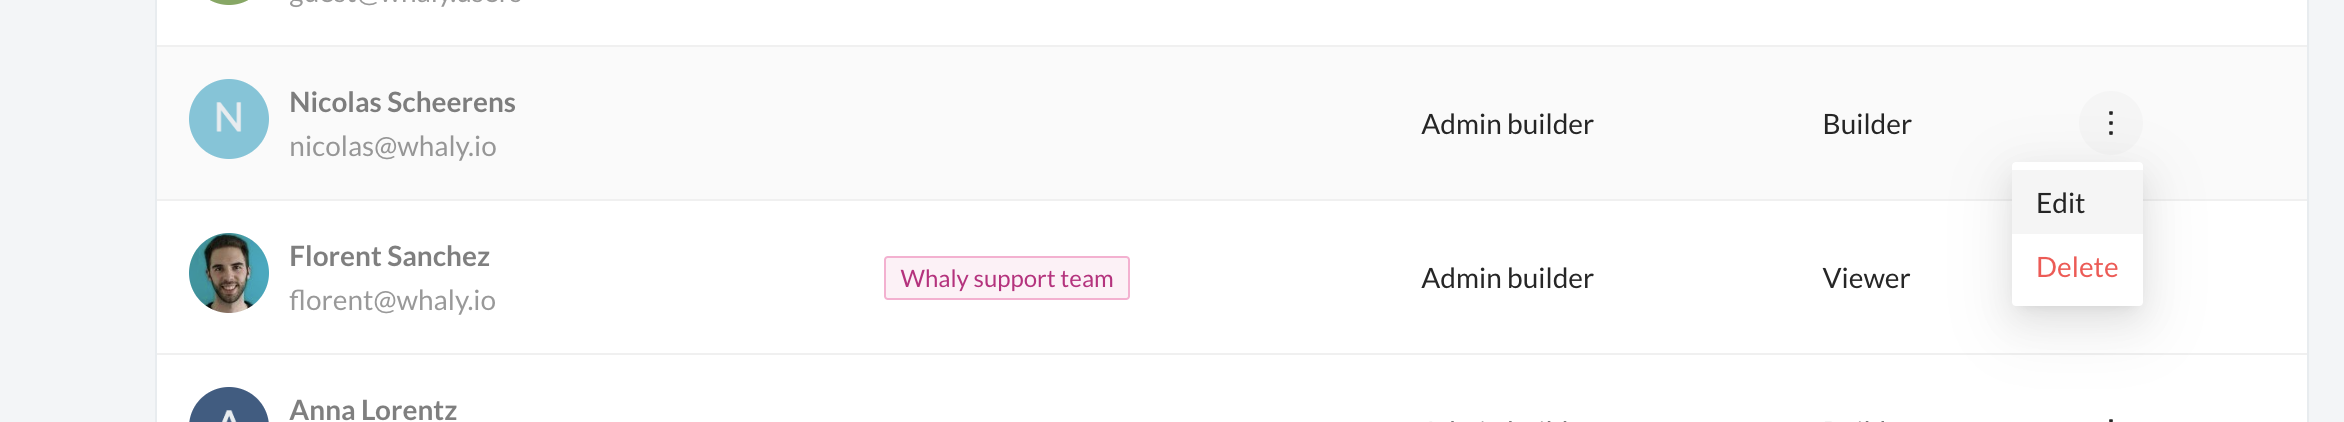This screenshot has height=422, width=2344.
Task: Open the cut-off options icon in Anna's row
Action: (2110, 419)
